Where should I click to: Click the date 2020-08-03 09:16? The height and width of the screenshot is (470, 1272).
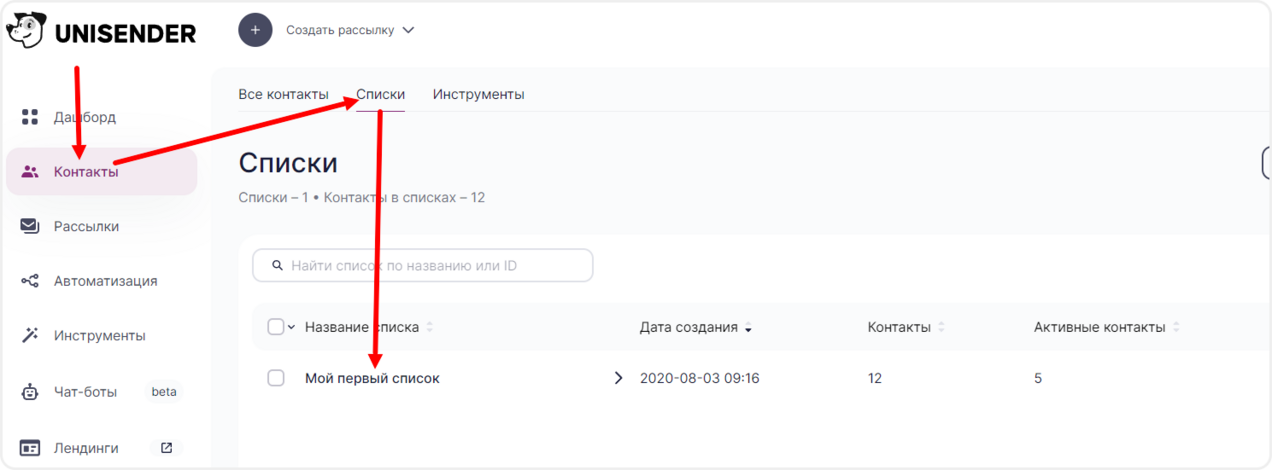700,378
